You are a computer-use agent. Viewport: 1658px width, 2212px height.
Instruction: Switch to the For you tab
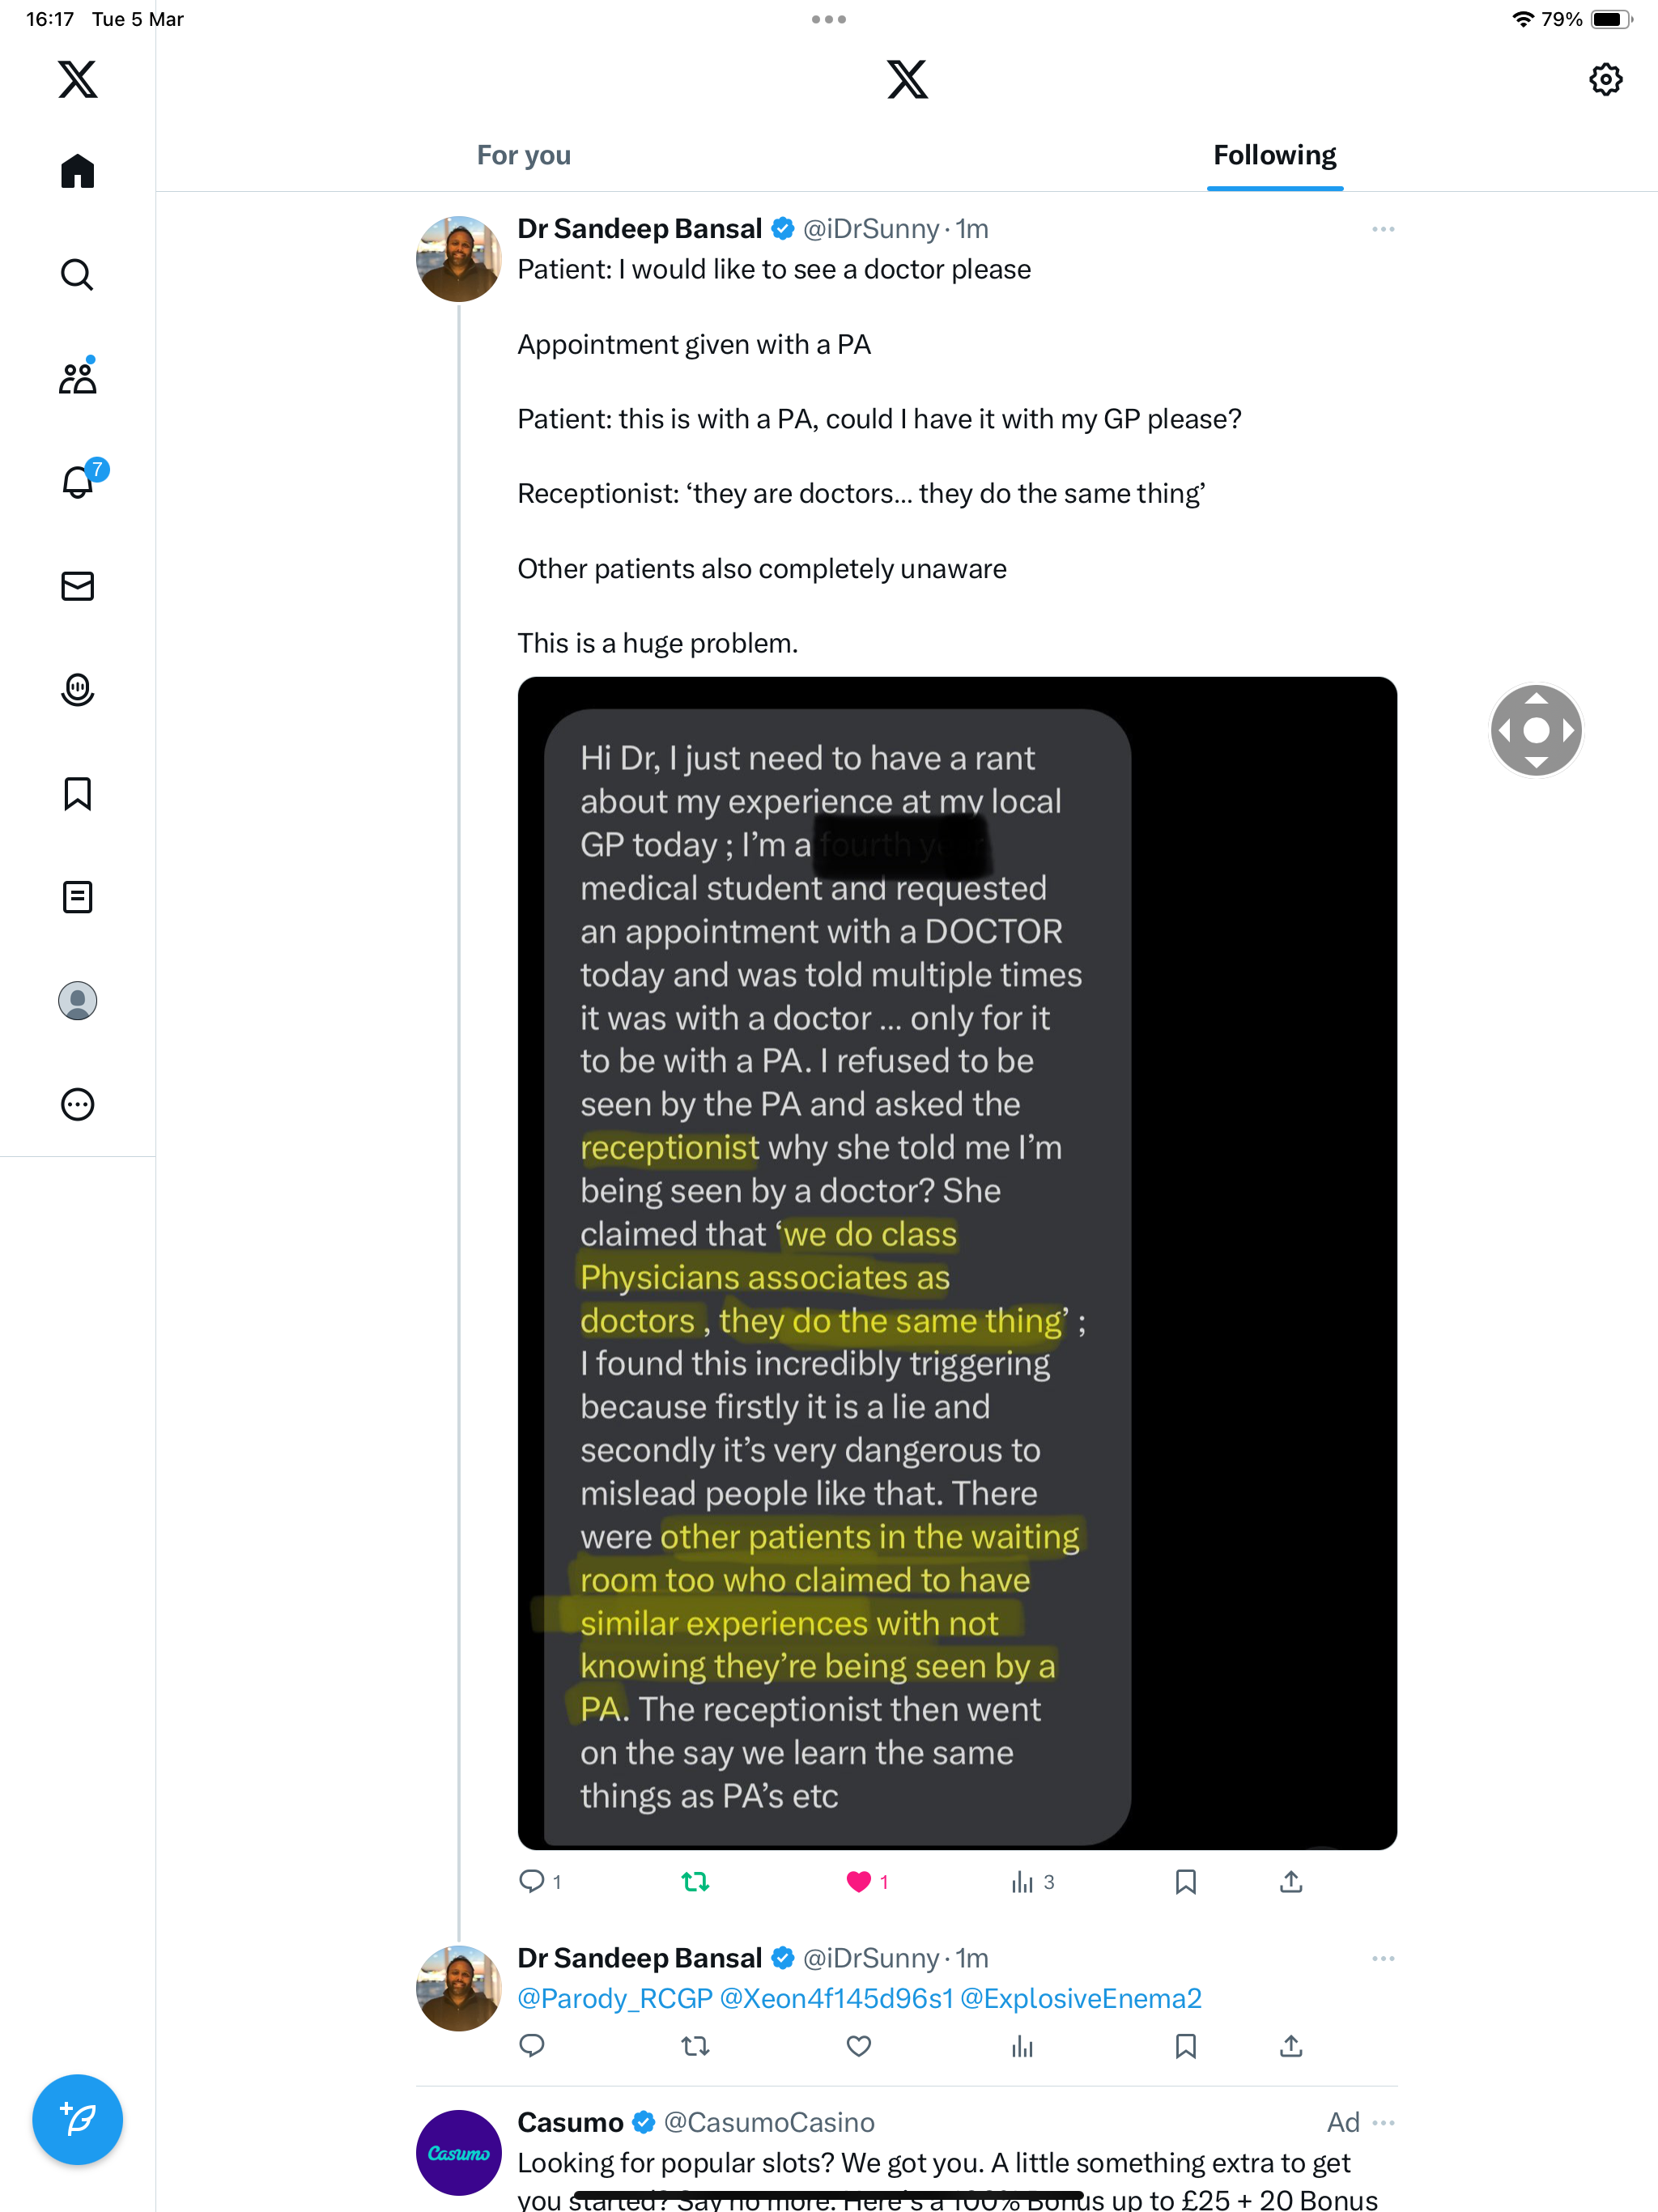click(x=524, y=155)
